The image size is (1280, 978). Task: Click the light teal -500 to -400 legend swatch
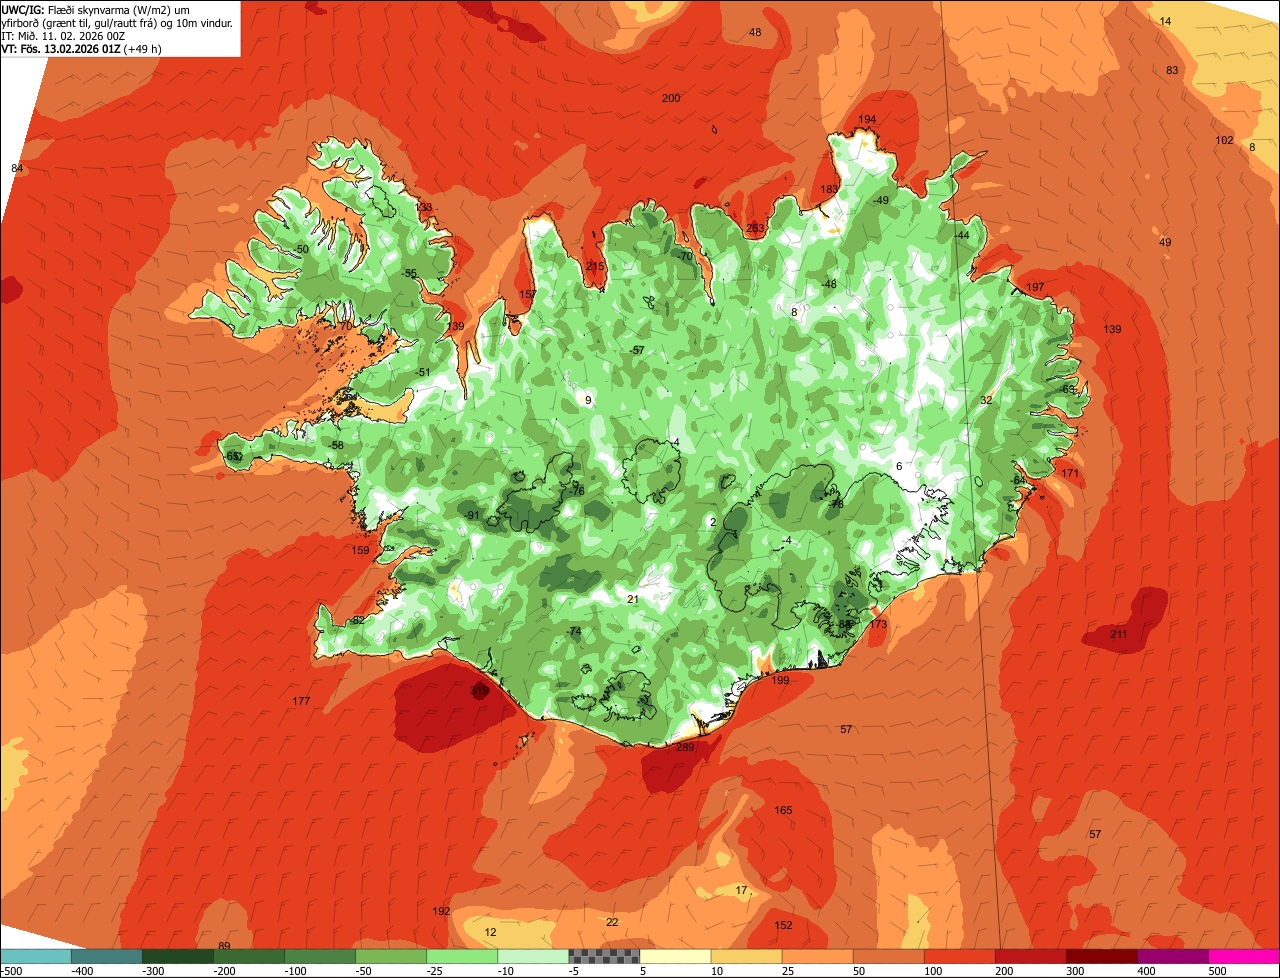pos(36,956)
